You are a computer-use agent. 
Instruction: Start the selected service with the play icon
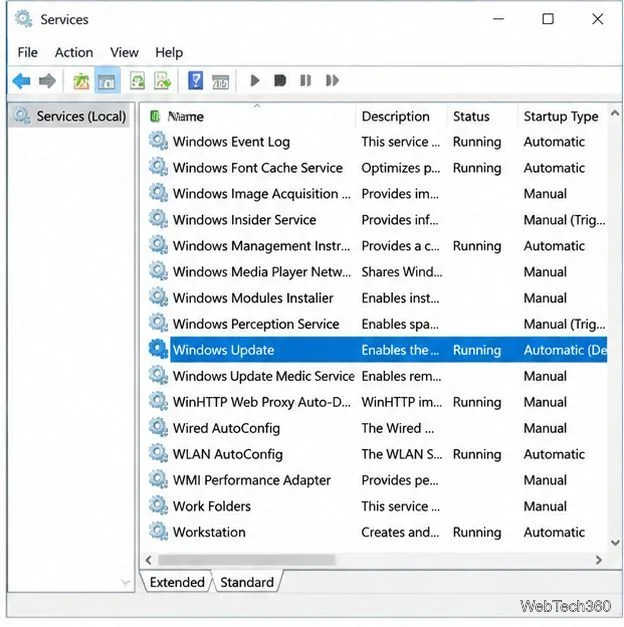click(255, 81)
